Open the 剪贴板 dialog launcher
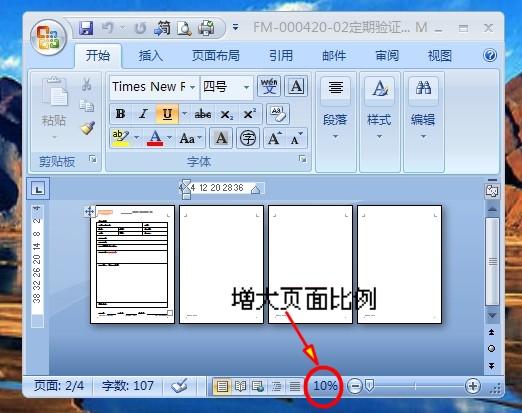The width and height of the screenshot is (522, 413). 93,159
